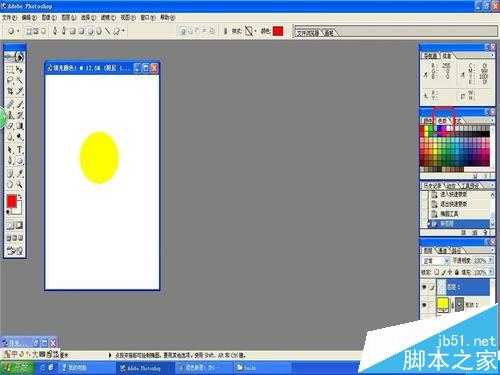
Task: Select the Dodge tool
Action: click(20, 137)
